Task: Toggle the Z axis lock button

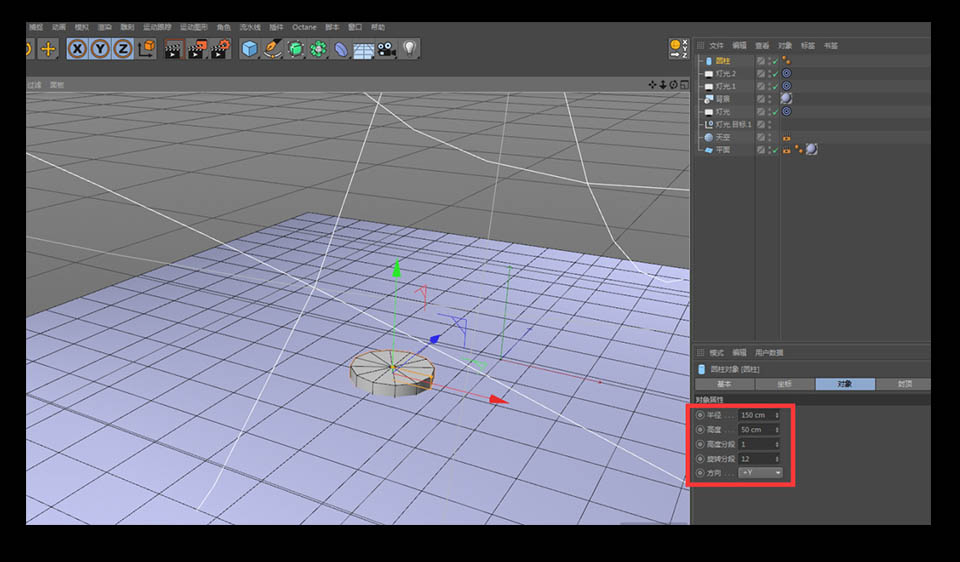Action: tap(123, 48)
